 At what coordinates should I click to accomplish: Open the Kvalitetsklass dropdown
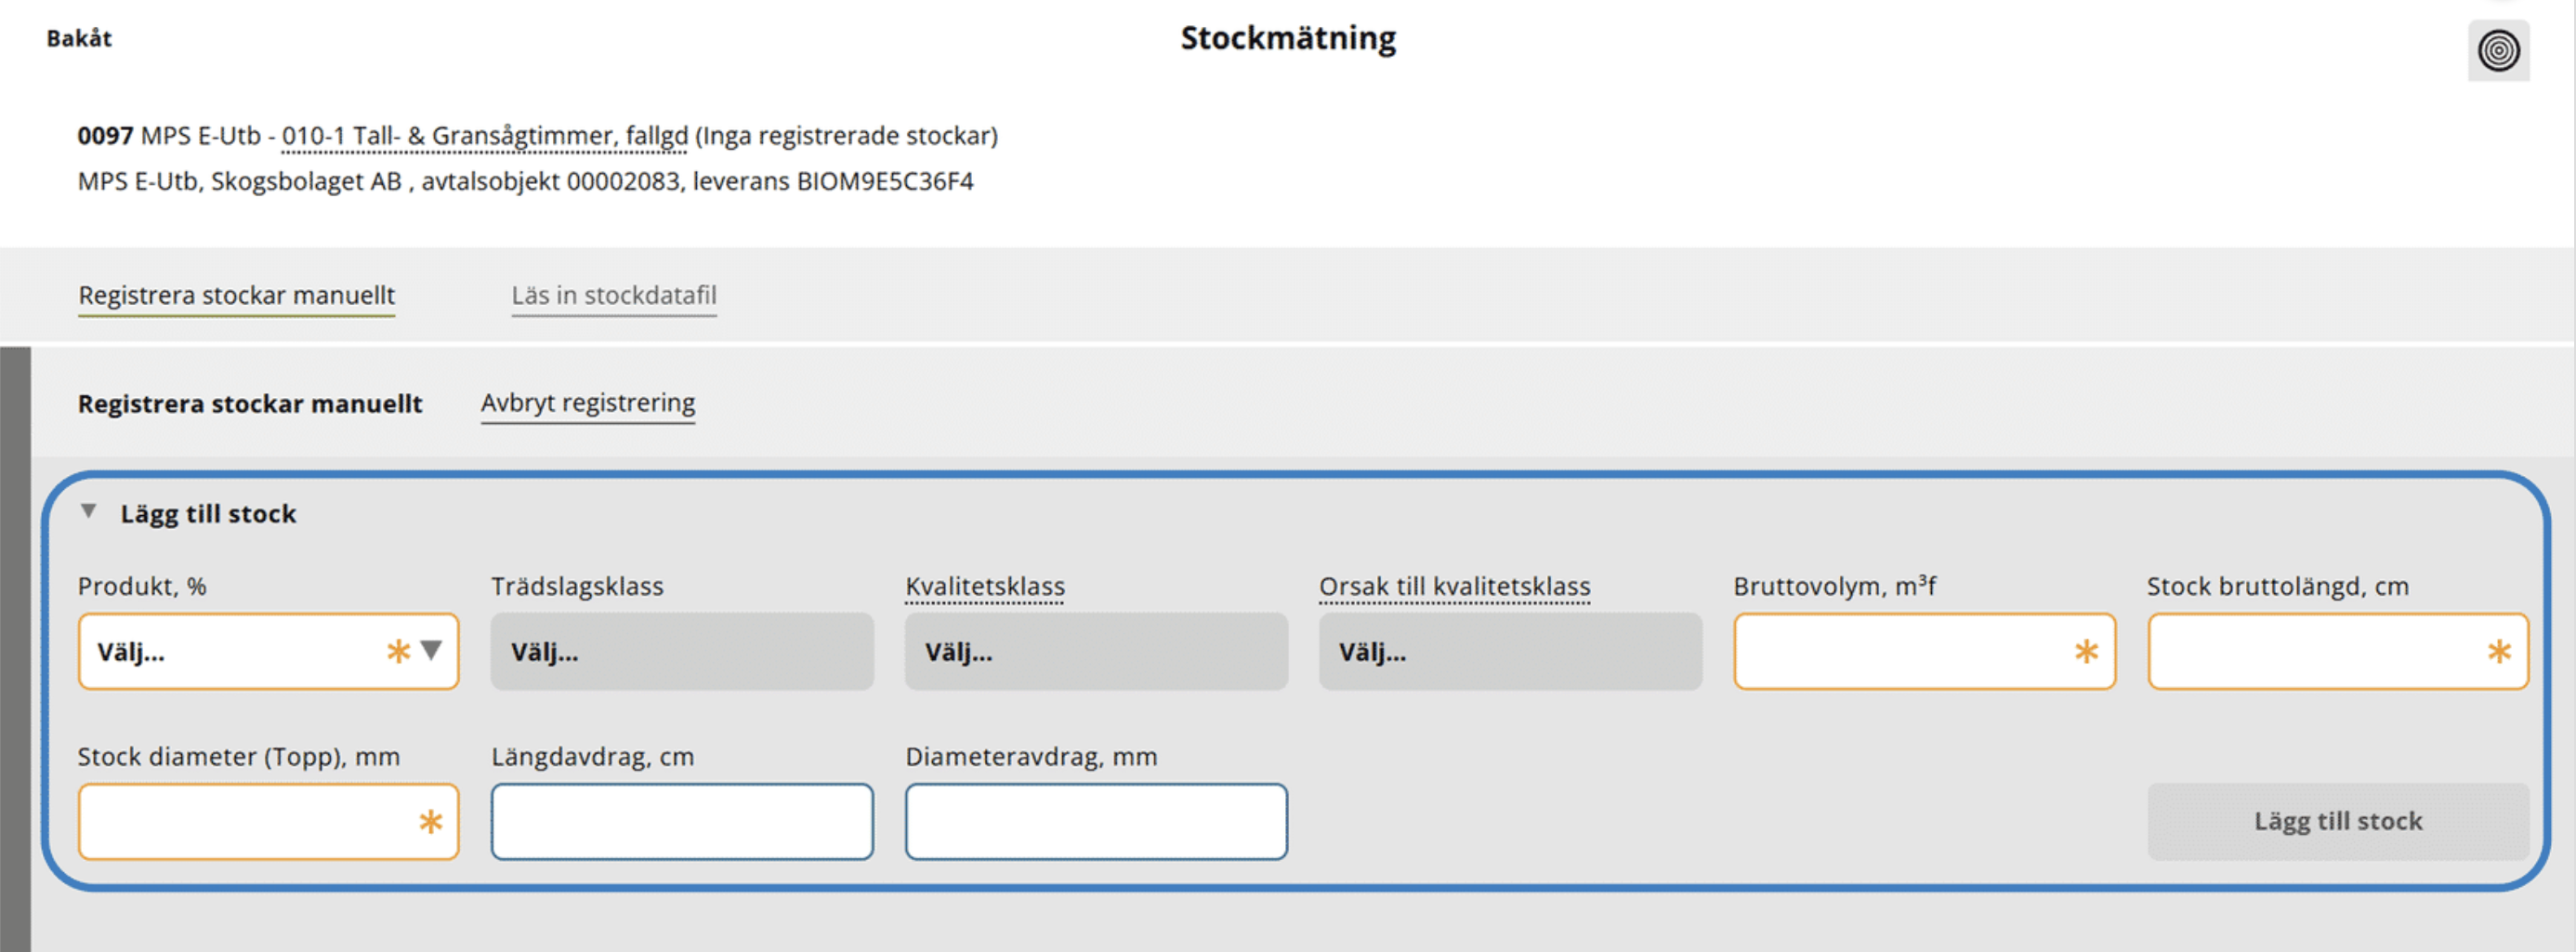click(x=1095, y=652)
